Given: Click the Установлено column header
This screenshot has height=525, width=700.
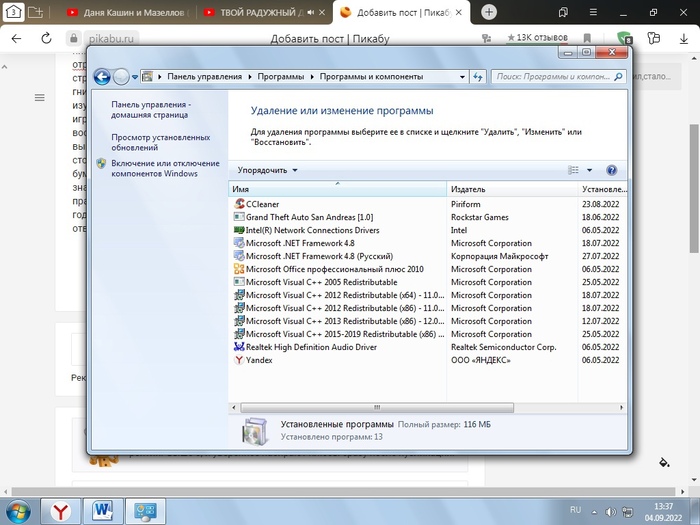Looking at the screenshot, I should [604, 189].
